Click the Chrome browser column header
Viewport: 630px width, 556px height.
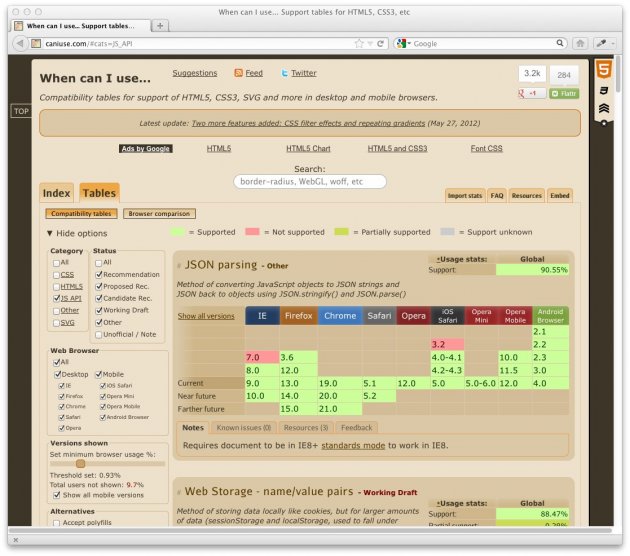click(x=340, y=316)
